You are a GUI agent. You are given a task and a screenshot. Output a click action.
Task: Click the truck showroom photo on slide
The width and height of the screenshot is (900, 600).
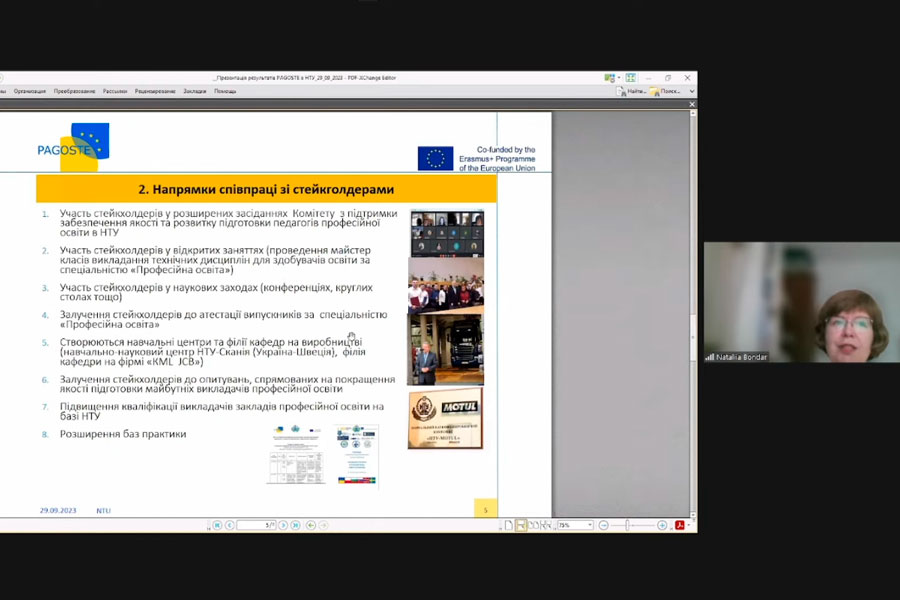point(445,349)
